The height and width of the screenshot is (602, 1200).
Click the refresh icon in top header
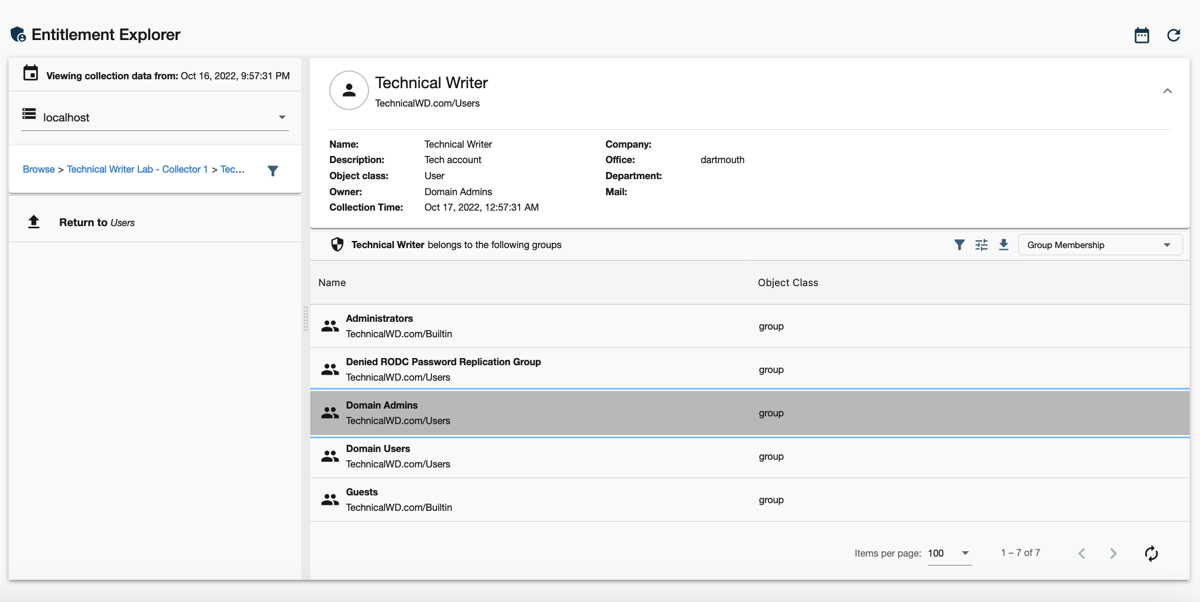(x=1174, y=35)
